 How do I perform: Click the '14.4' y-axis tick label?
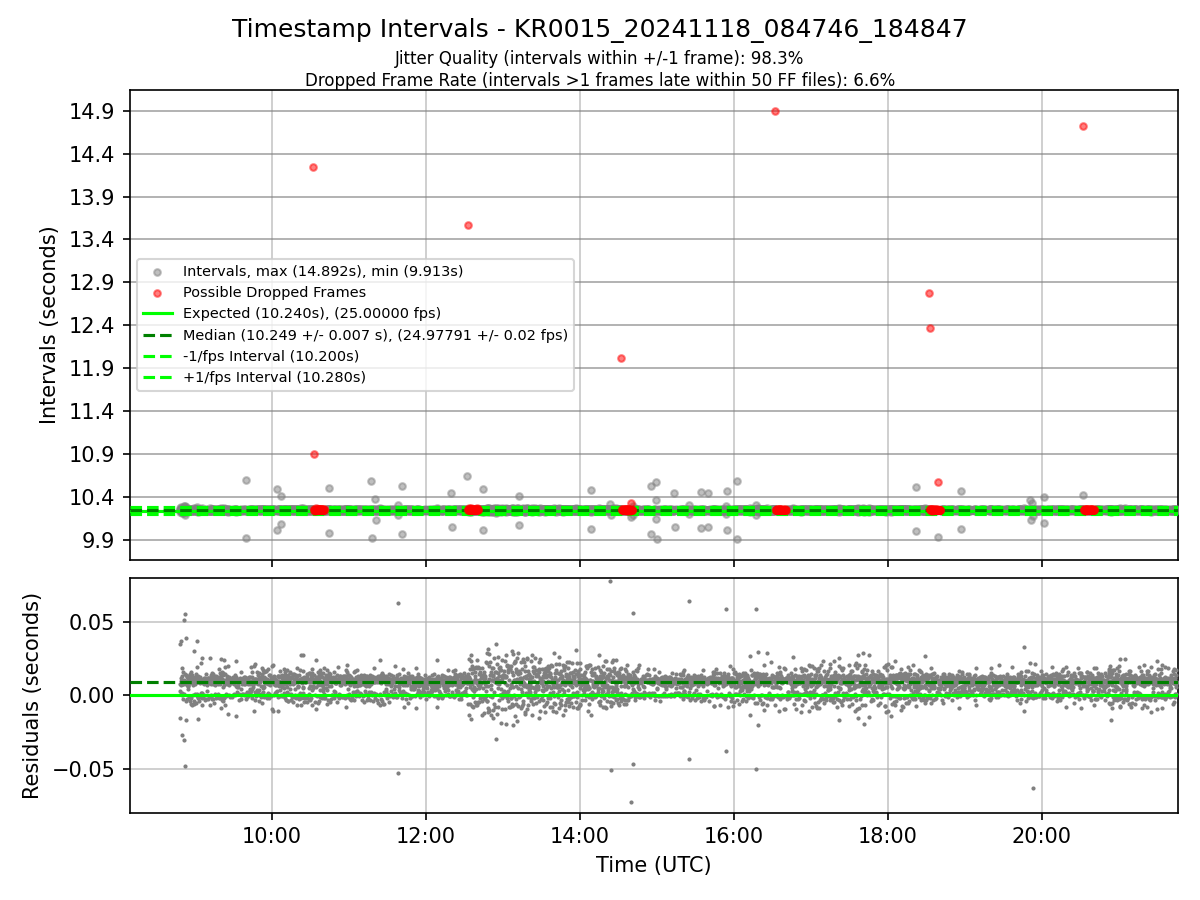pyautogui.click(x=91, y=154)
